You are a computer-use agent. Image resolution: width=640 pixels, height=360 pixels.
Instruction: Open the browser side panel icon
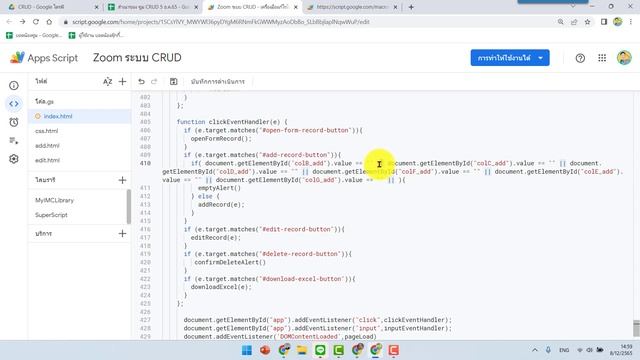(x=604, y=22)
